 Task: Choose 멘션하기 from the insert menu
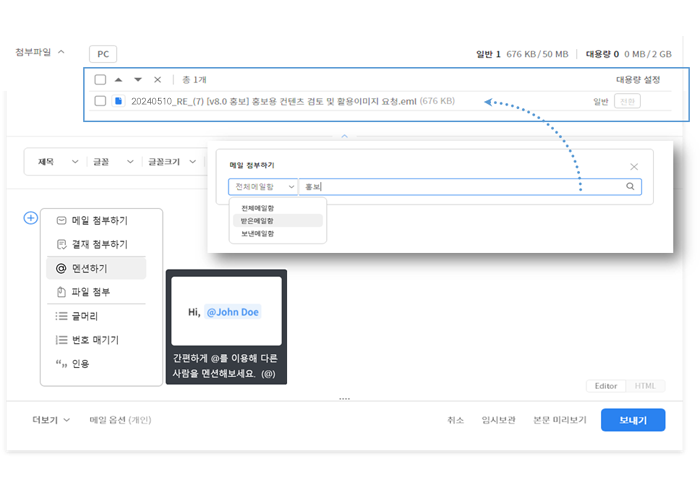[97, 268]
